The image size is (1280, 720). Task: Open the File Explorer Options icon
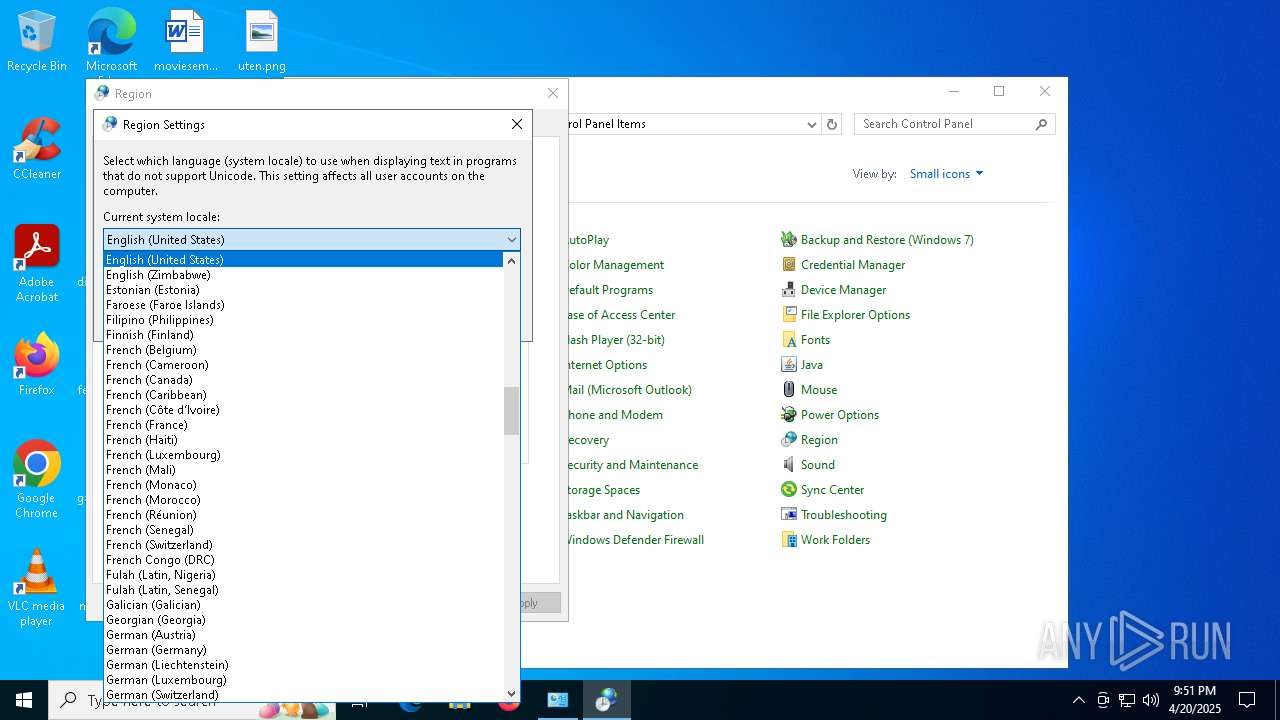click(x=789, y=315)
